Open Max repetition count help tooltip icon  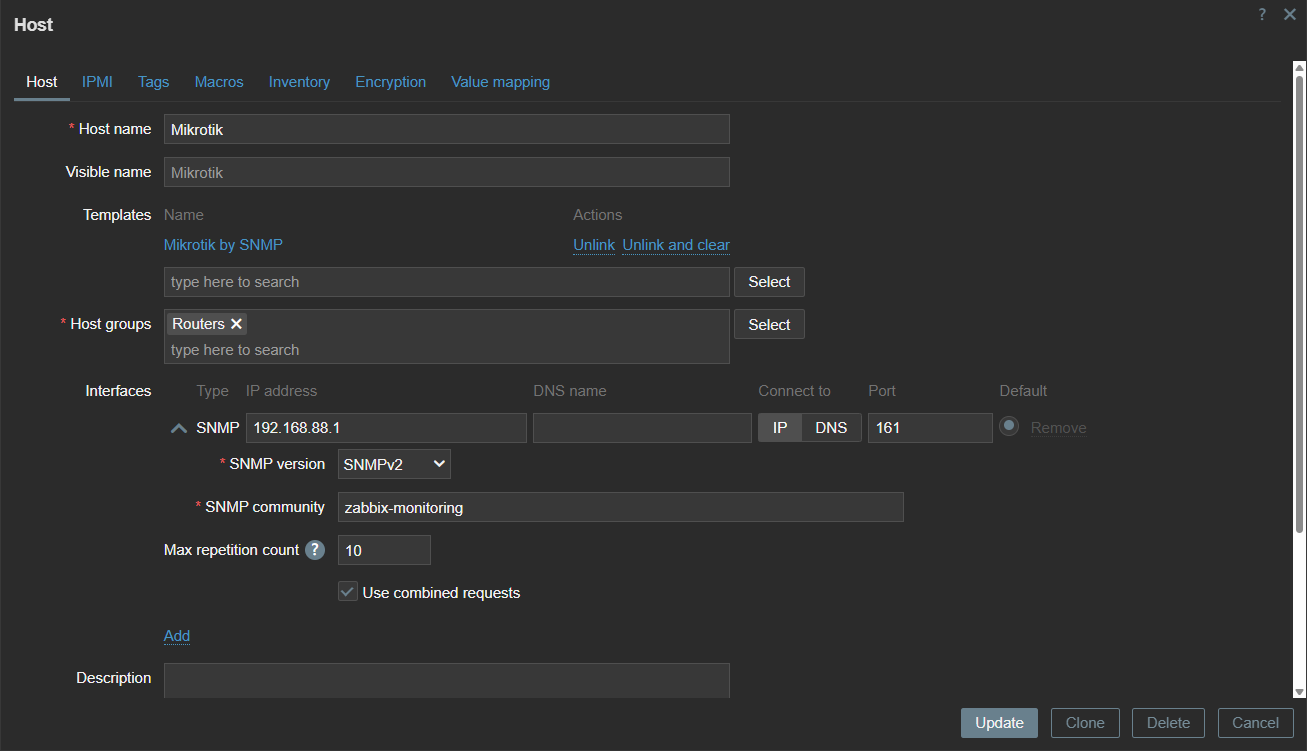[315, 550]
